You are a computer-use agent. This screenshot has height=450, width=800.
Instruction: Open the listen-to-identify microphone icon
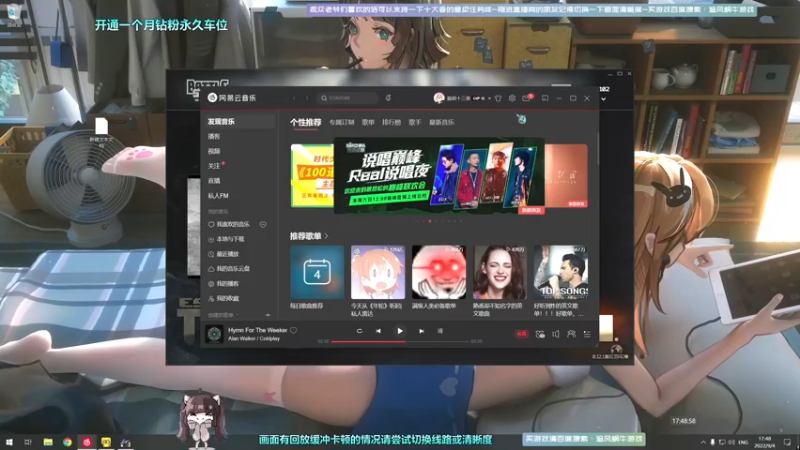388,98
